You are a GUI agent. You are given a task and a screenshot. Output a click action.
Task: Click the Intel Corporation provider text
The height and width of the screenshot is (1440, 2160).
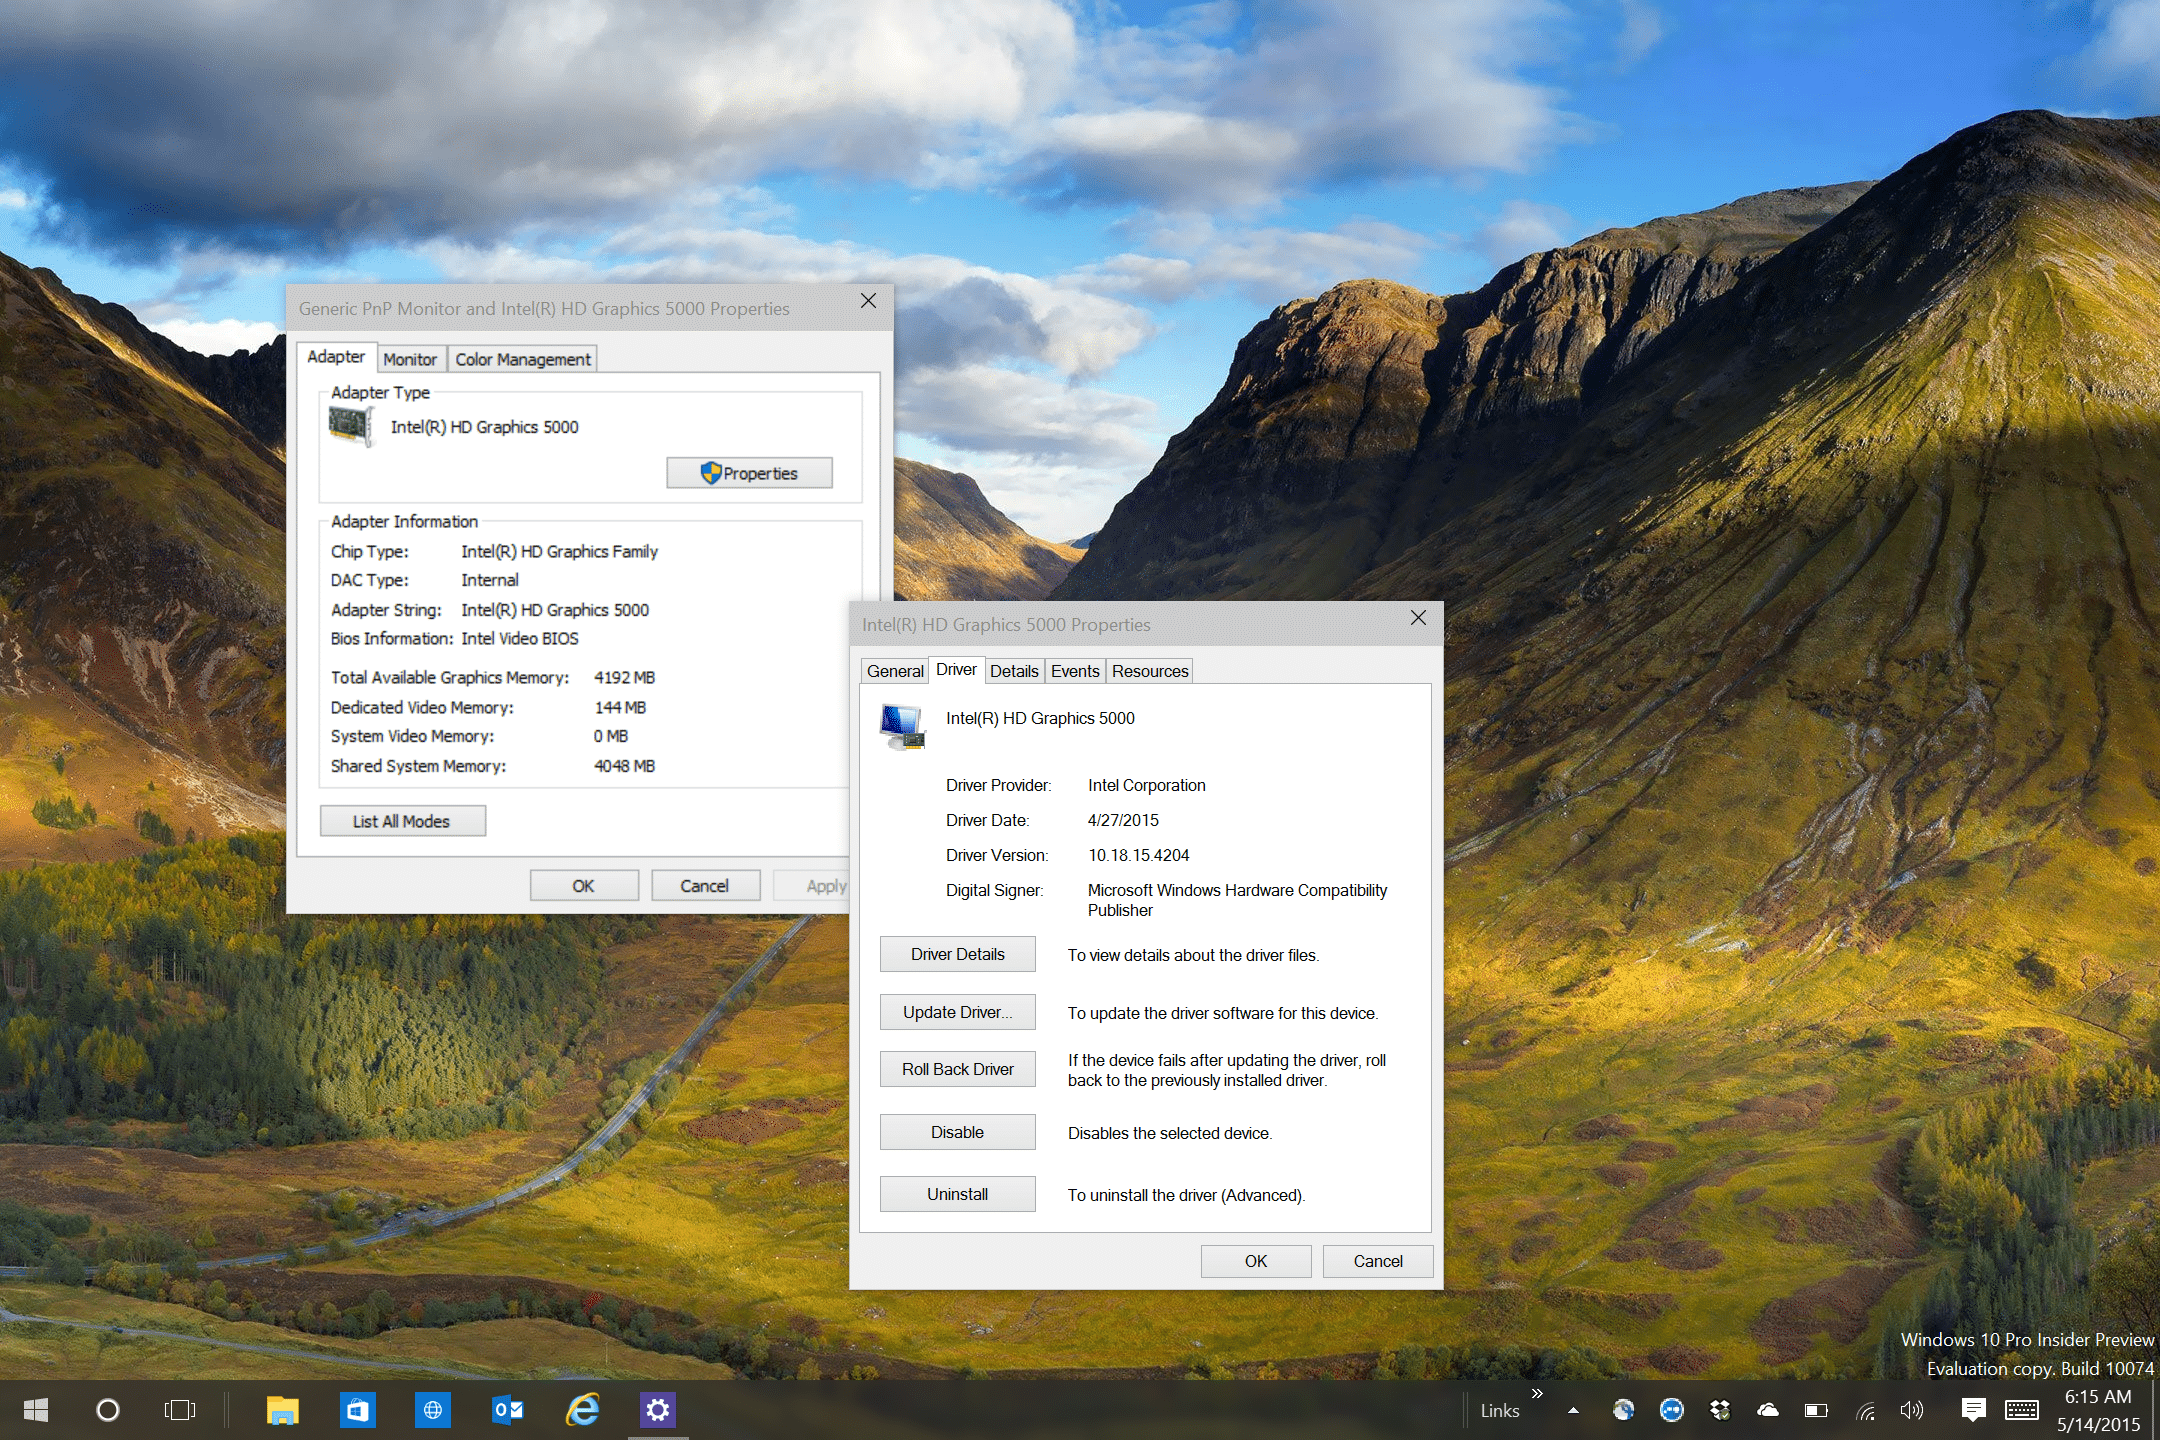pos(1147,785)
